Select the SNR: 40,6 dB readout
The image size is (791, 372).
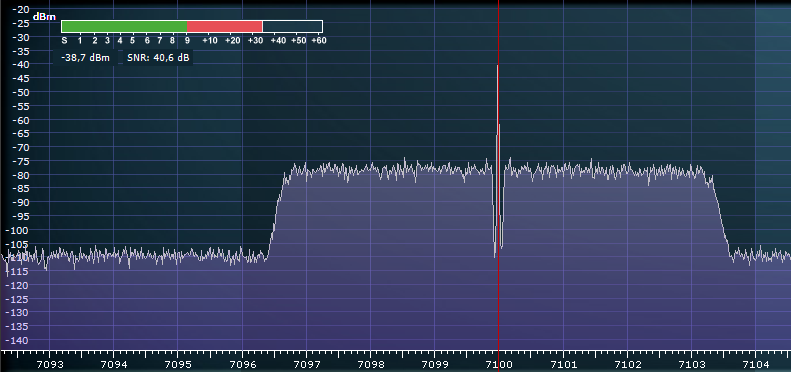pos(158,58)
